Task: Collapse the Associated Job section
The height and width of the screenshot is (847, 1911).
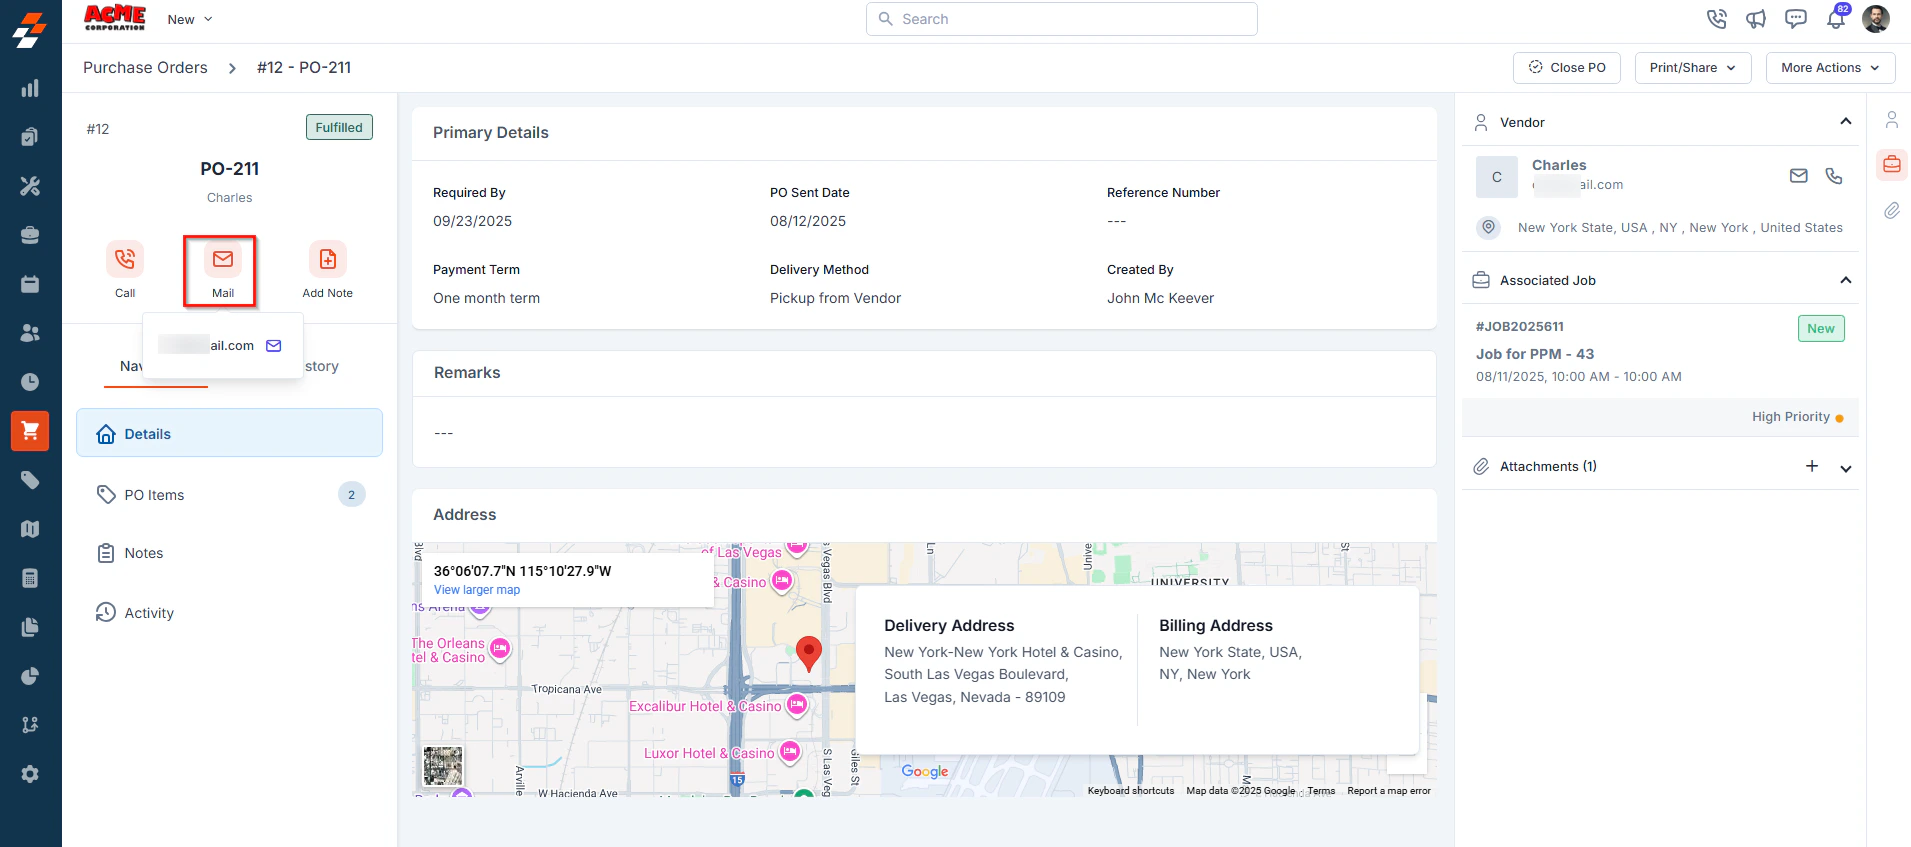Action: (1846, 280)
